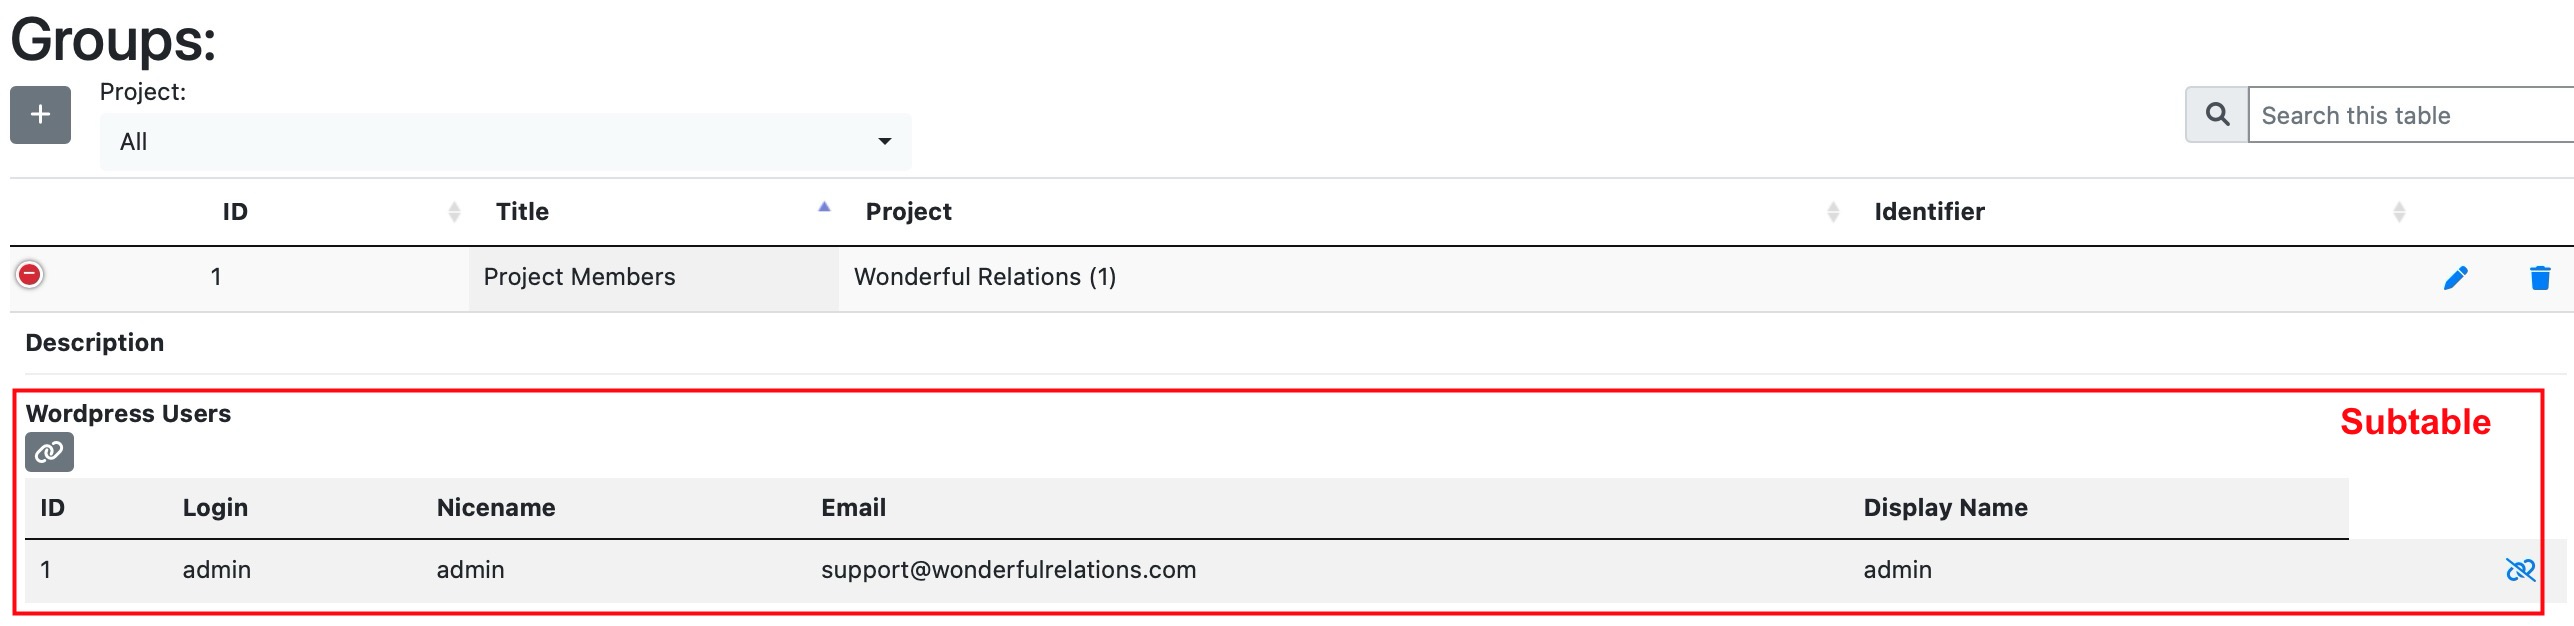This screenshot has height=626, width=2574.
Task: Click the Nicename column header in subtable
Action: [495, 508]
